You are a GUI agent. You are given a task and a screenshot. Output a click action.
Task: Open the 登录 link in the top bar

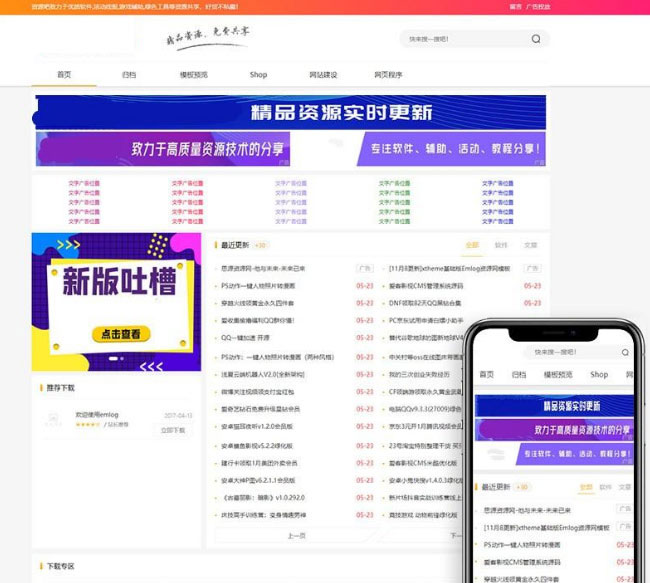point(516,5)
